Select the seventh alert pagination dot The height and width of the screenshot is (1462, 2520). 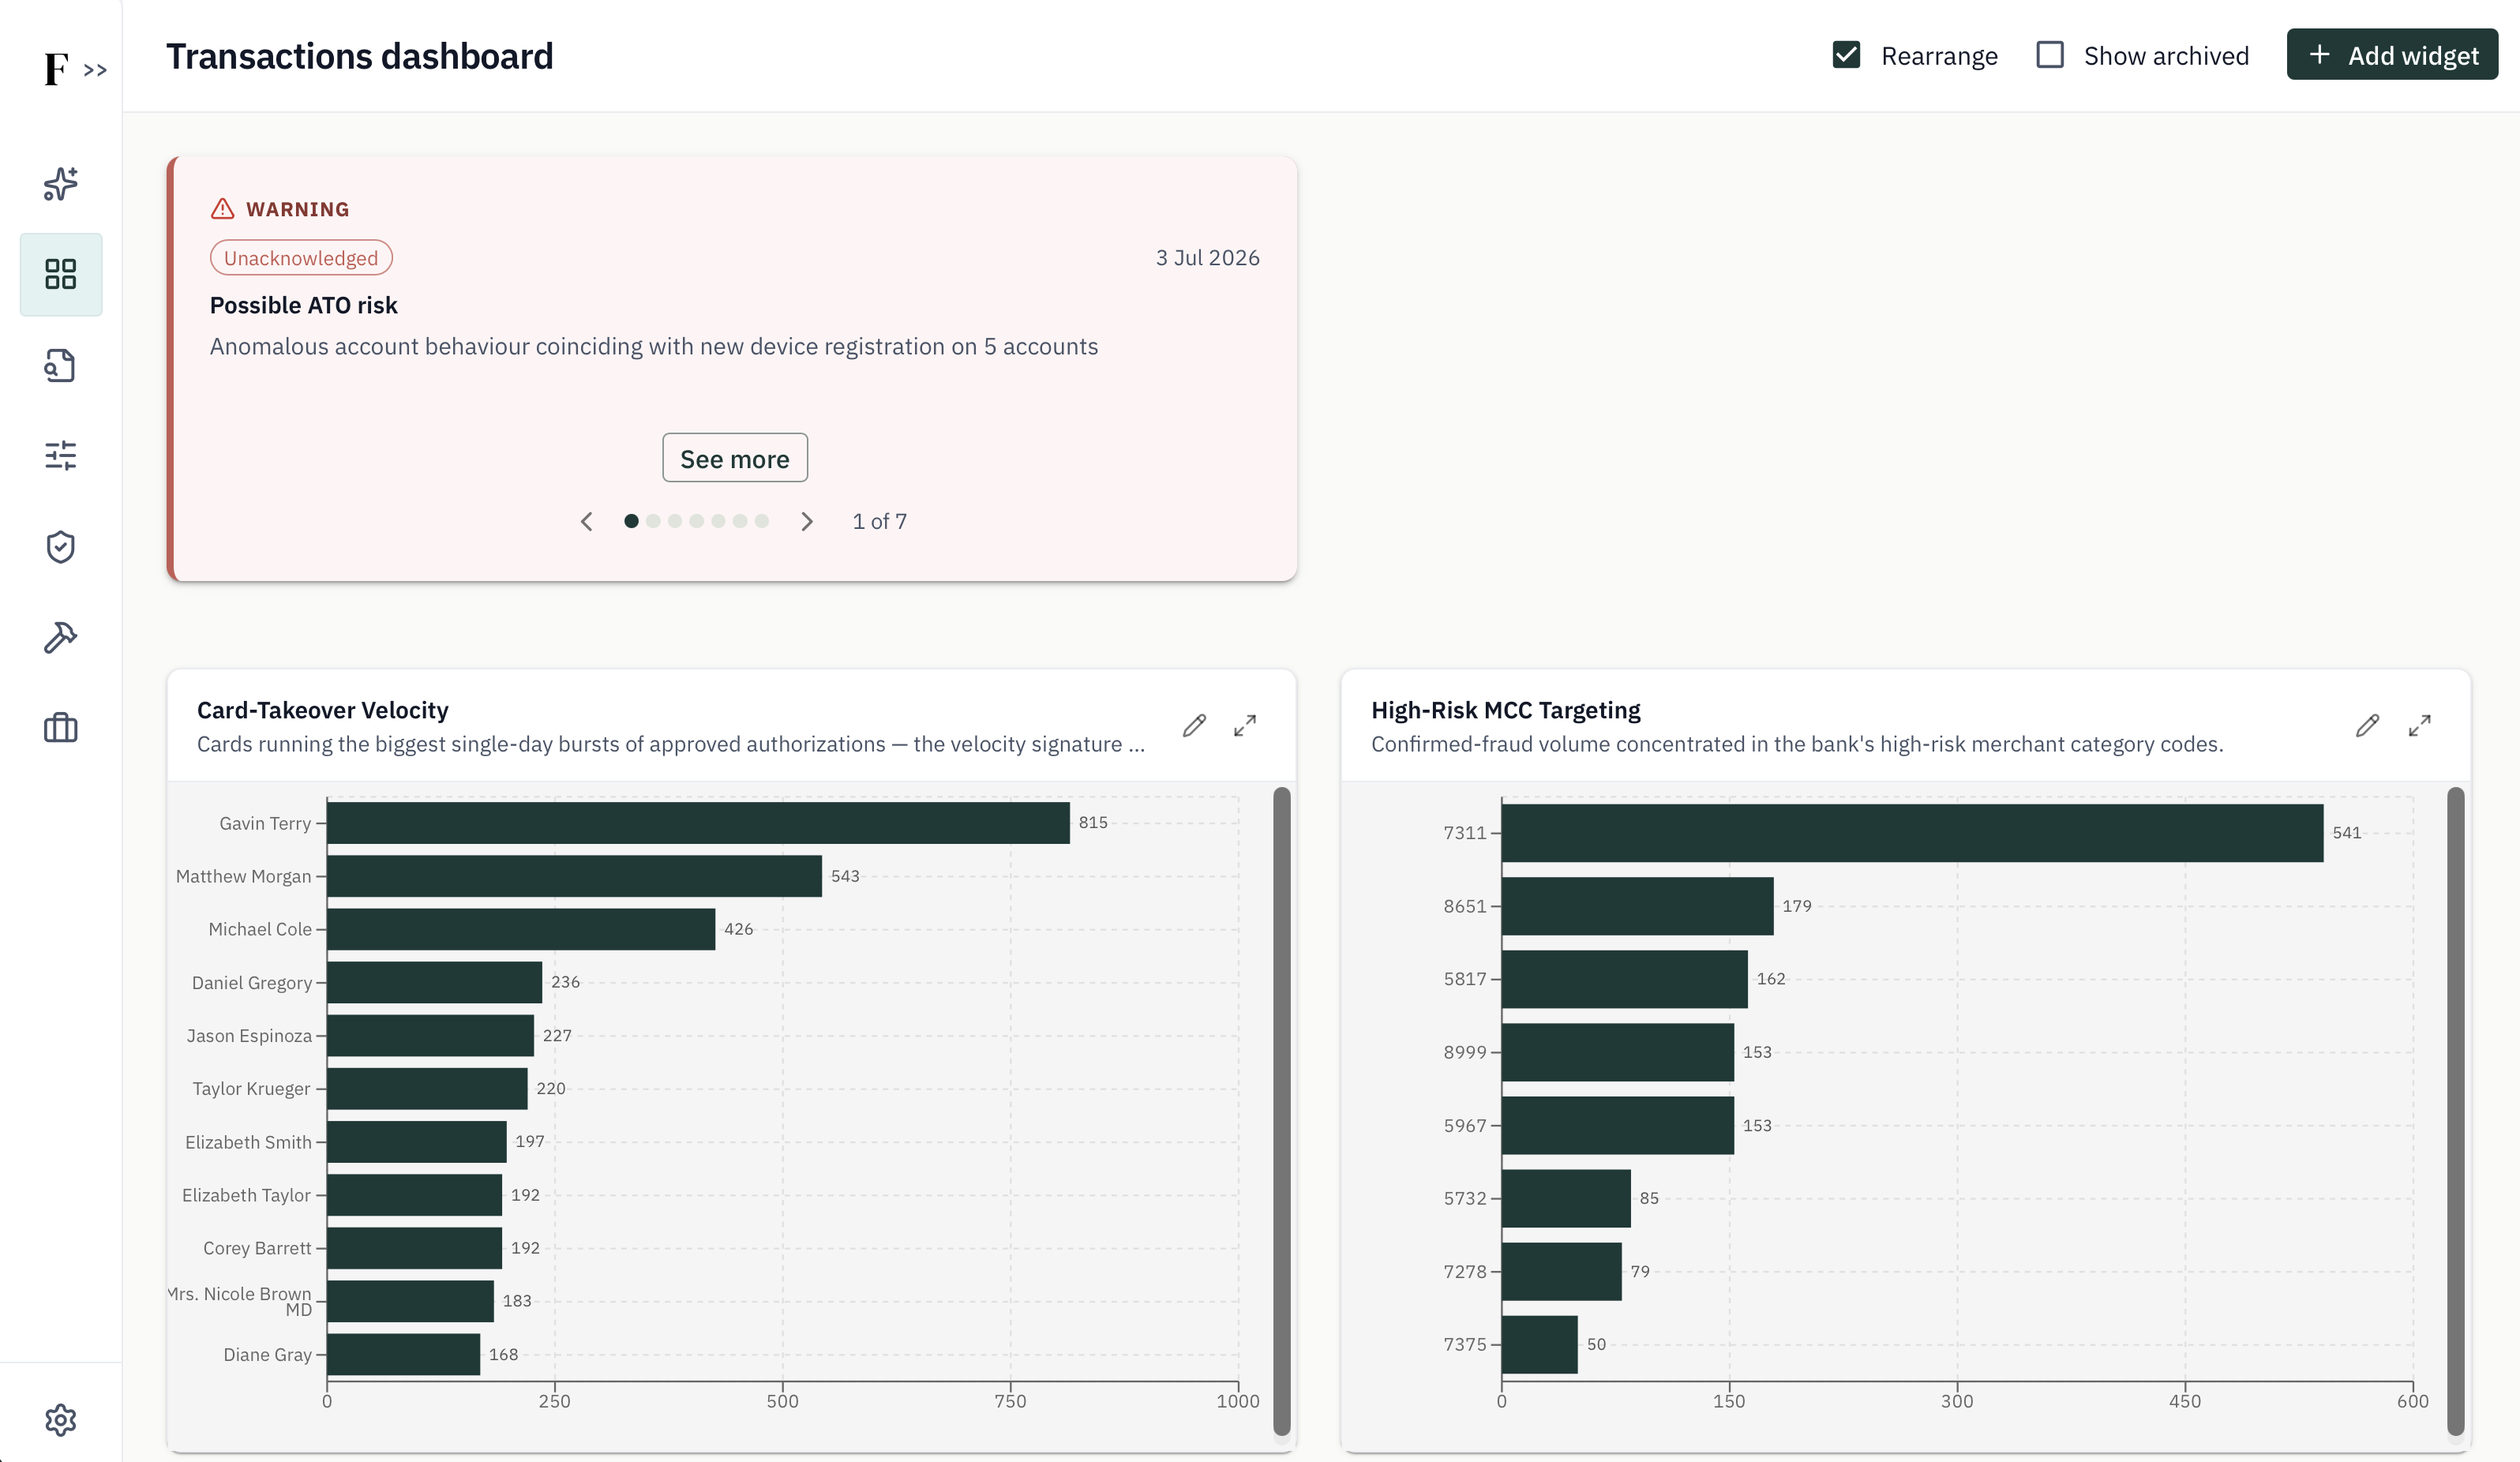pos(762,521)
